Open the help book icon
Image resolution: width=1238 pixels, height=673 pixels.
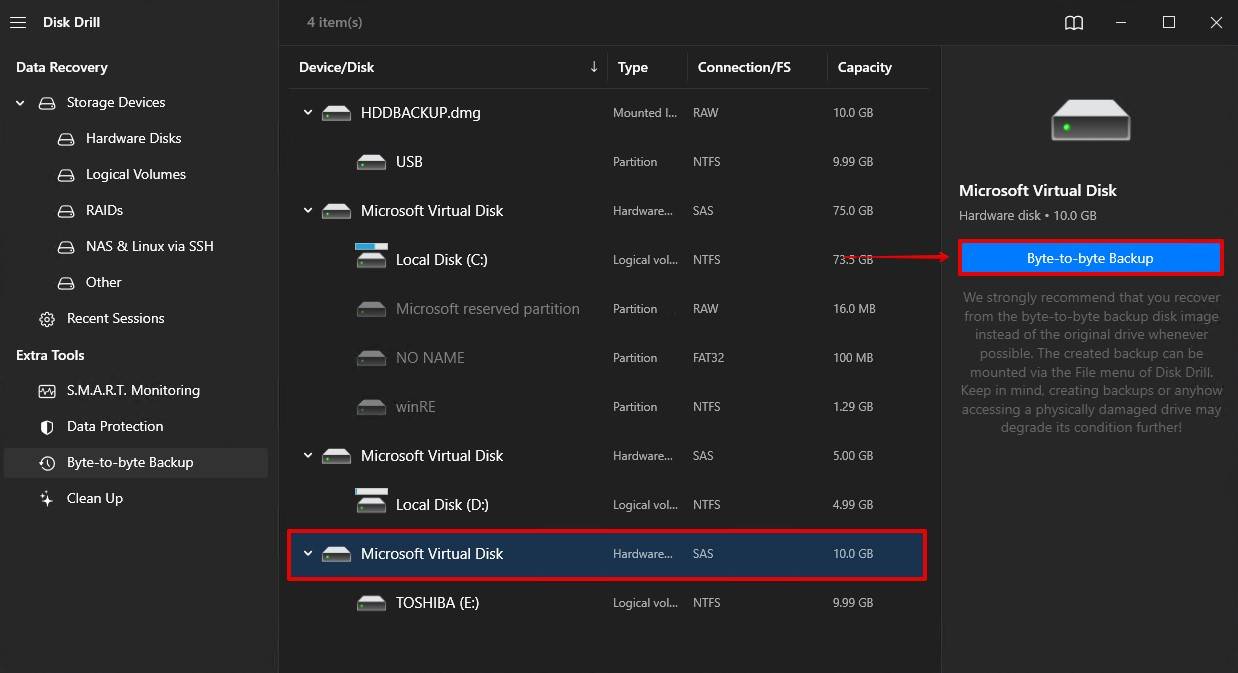tap(1074, 23)
